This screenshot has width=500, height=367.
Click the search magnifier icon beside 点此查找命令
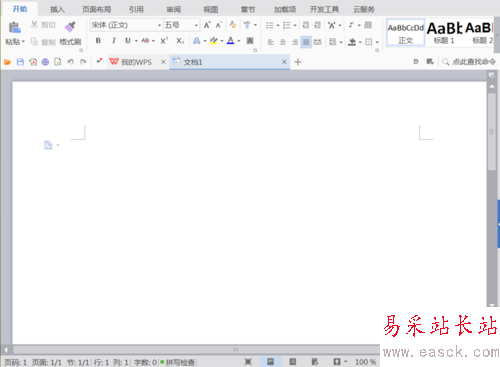(x=445, y=62)
